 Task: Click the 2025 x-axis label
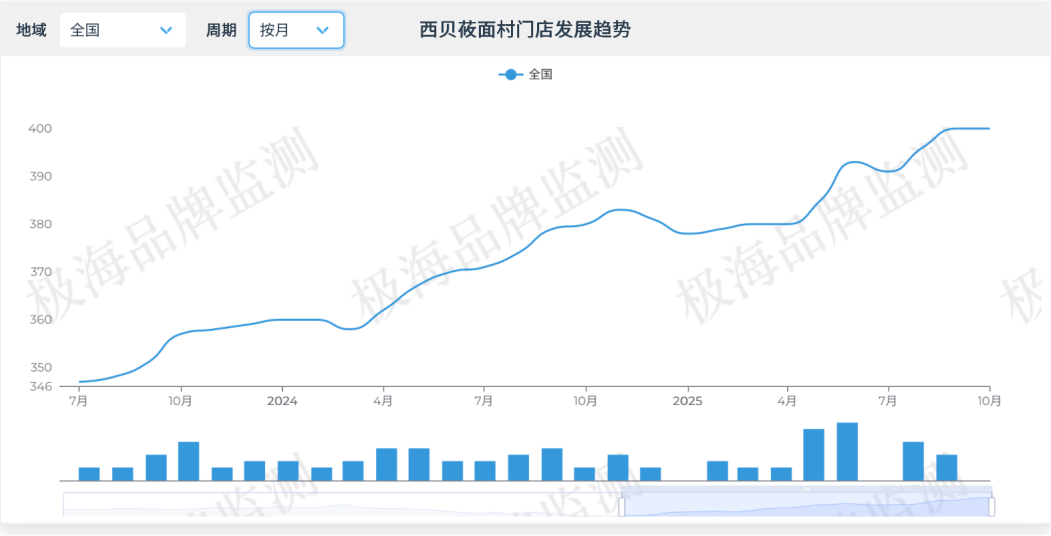687,401
